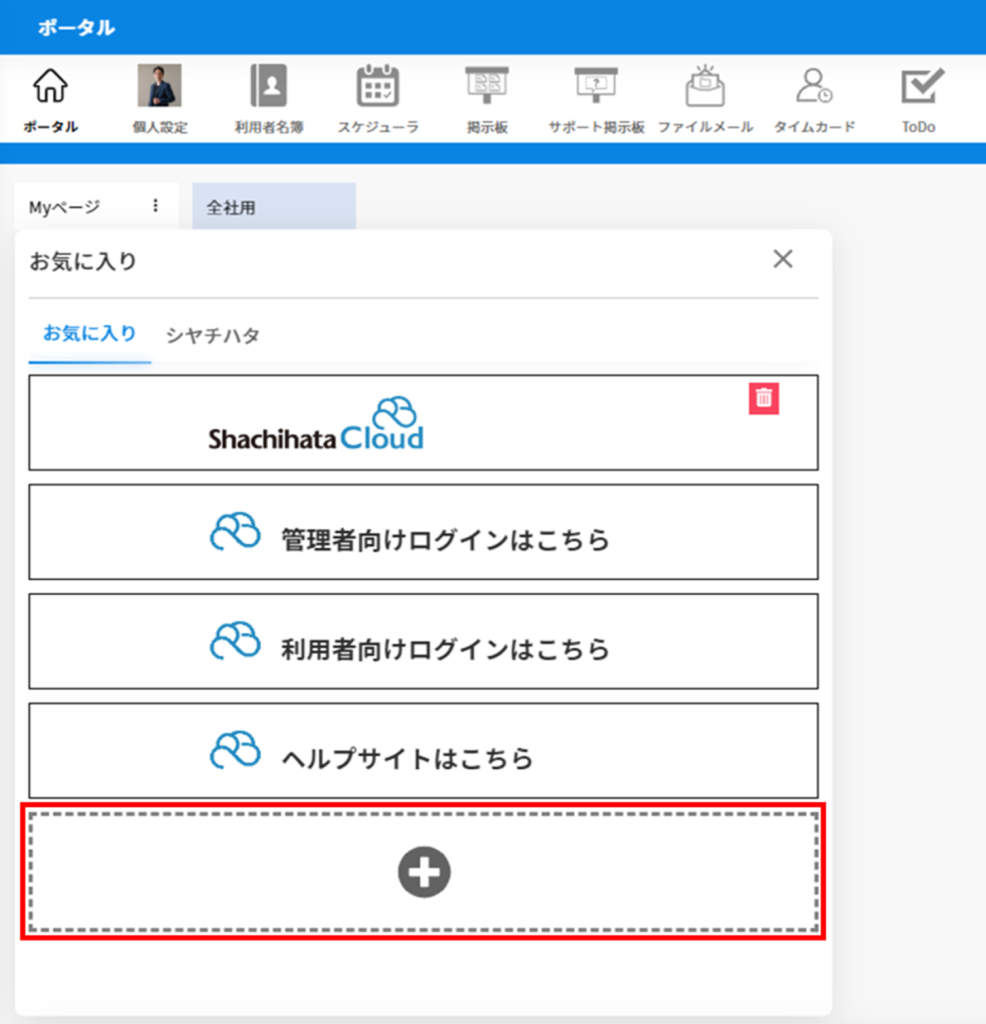Switch to the 全社用 tab
Image resolution: width=986 pixels, height=1024 pixels.
pyautogui.click(x=274, y=206)
